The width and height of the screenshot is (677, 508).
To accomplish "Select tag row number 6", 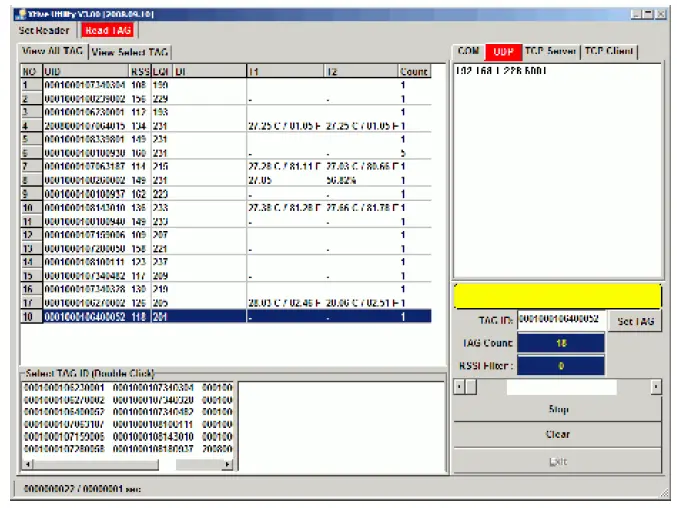I will (226, 153).
